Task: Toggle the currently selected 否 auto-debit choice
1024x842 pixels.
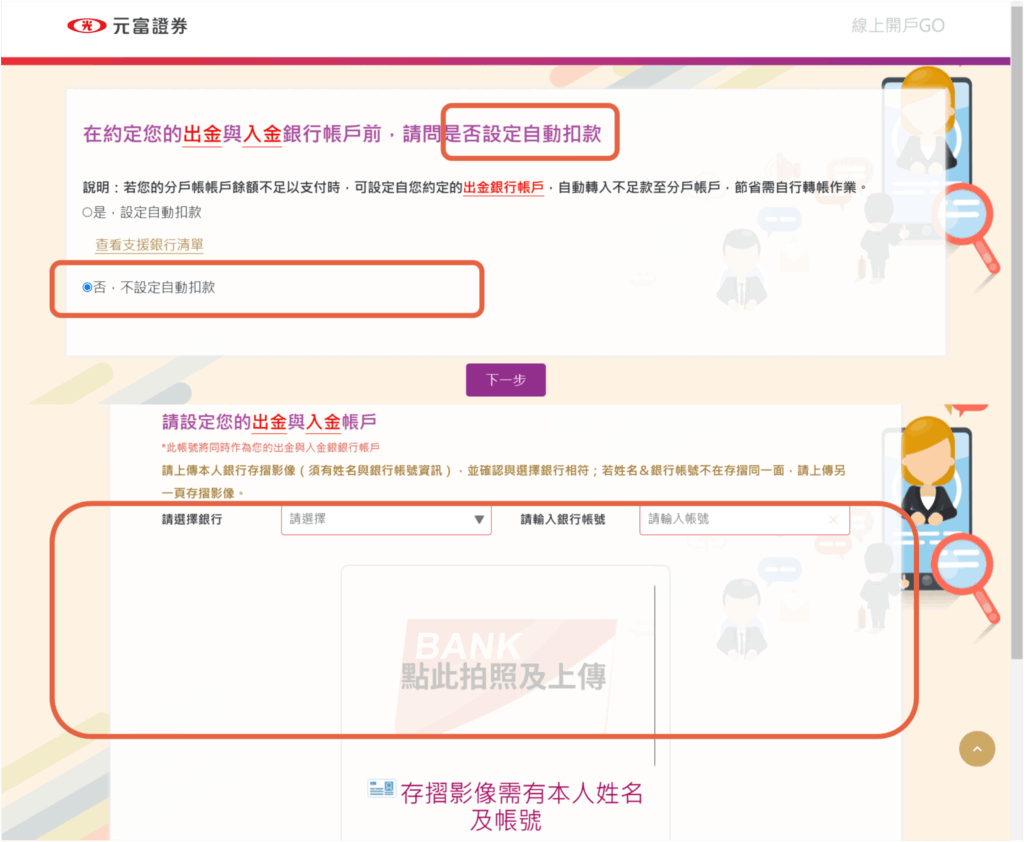Action: (x=89, y=288)
